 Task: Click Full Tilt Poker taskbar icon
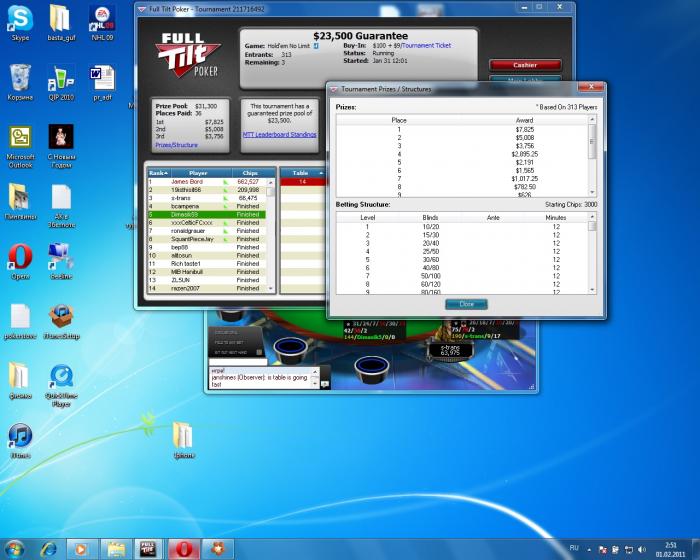point(146,547)
